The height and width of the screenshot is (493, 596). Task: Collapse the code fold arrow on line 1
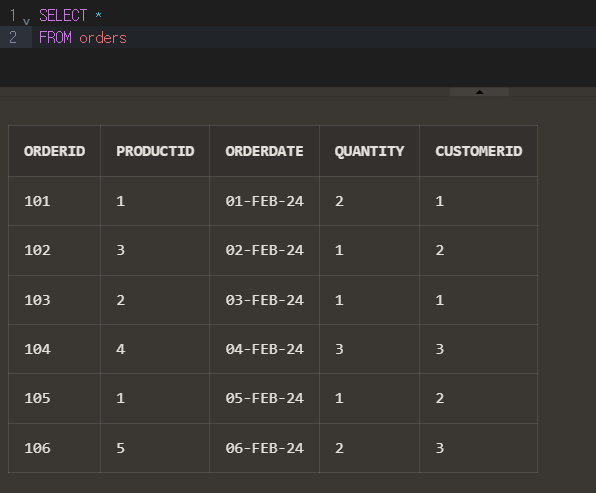tap(26, 21)
